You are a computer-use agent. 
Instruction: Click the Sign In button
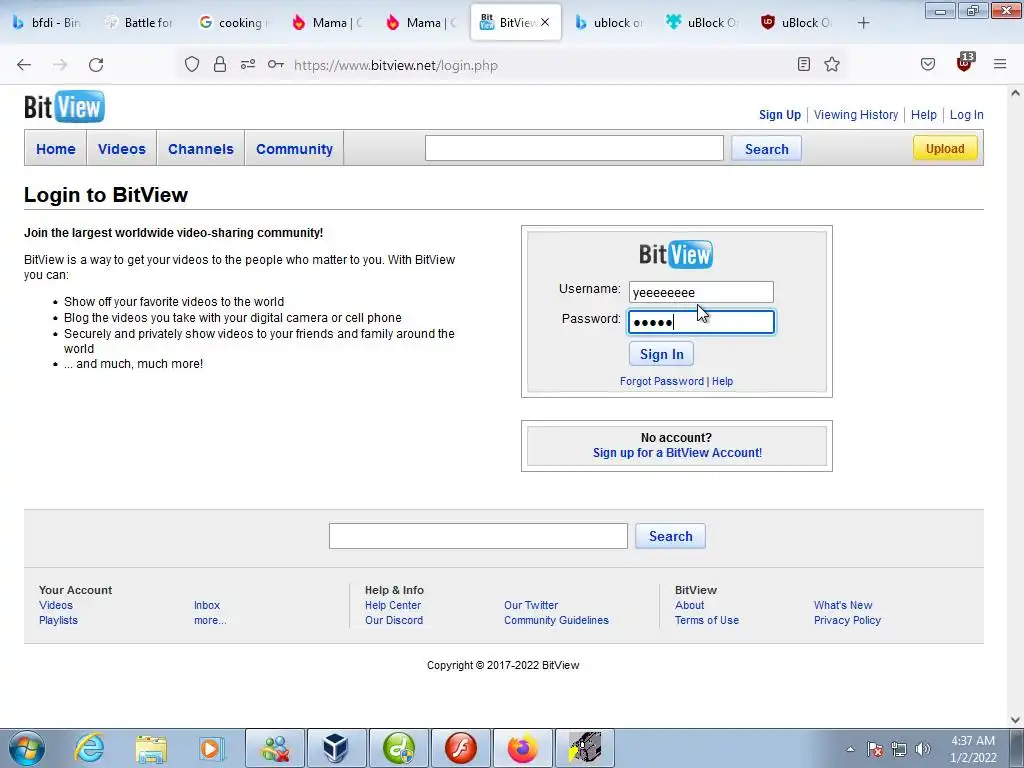coord(662,354)
